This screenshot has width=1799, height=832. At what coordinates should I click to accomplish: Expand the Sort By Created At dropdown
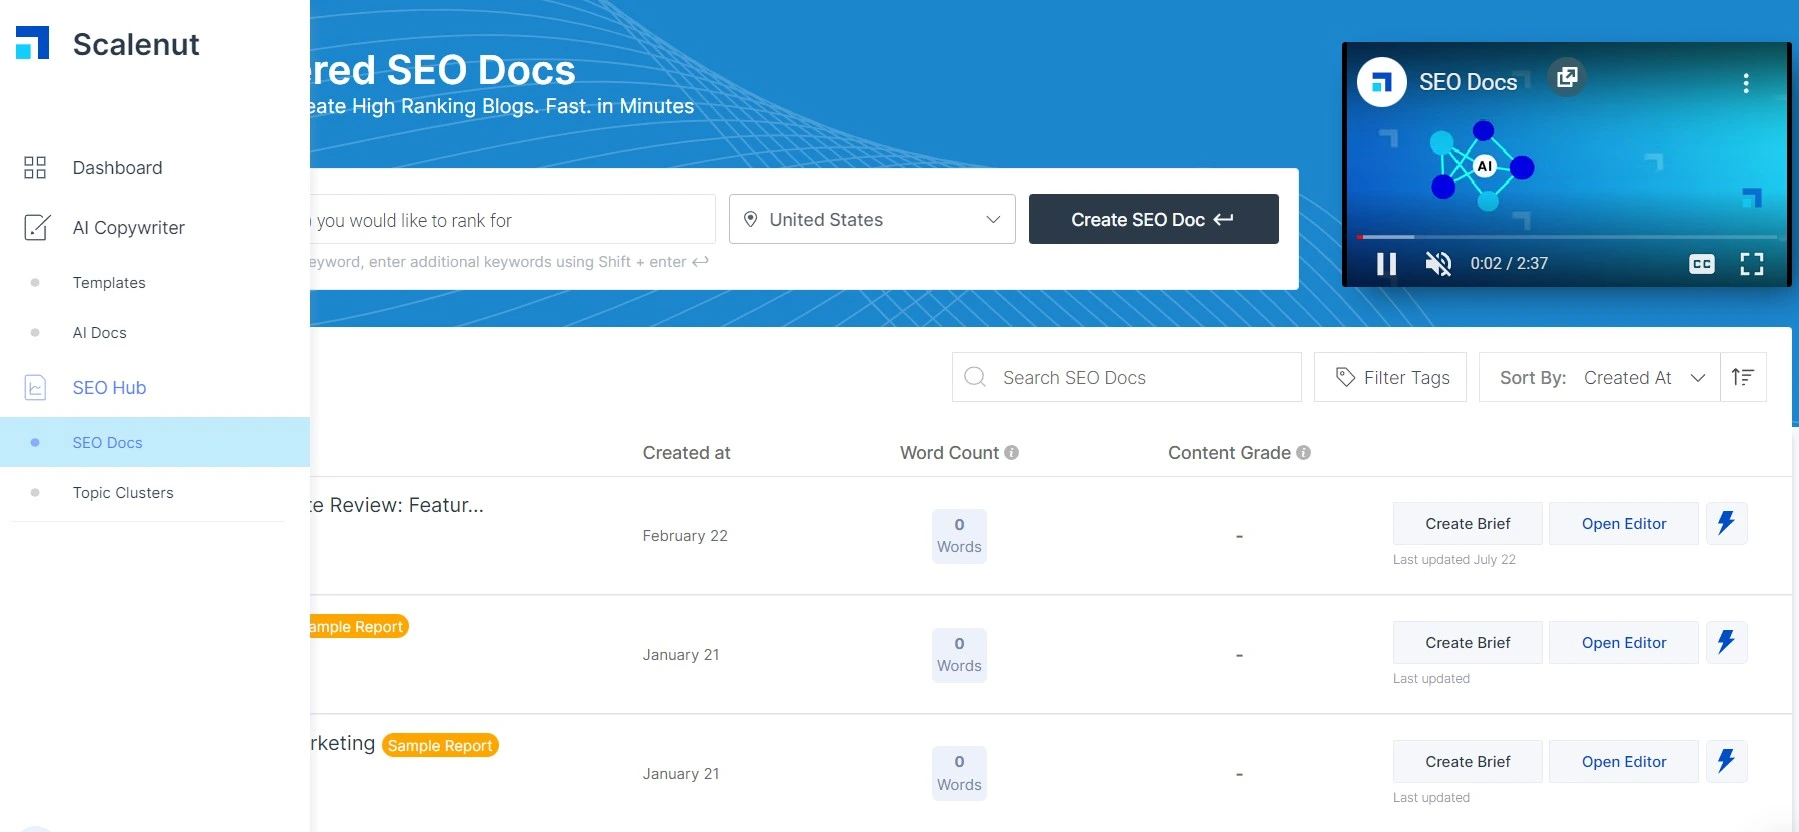tap(1600, 378)
